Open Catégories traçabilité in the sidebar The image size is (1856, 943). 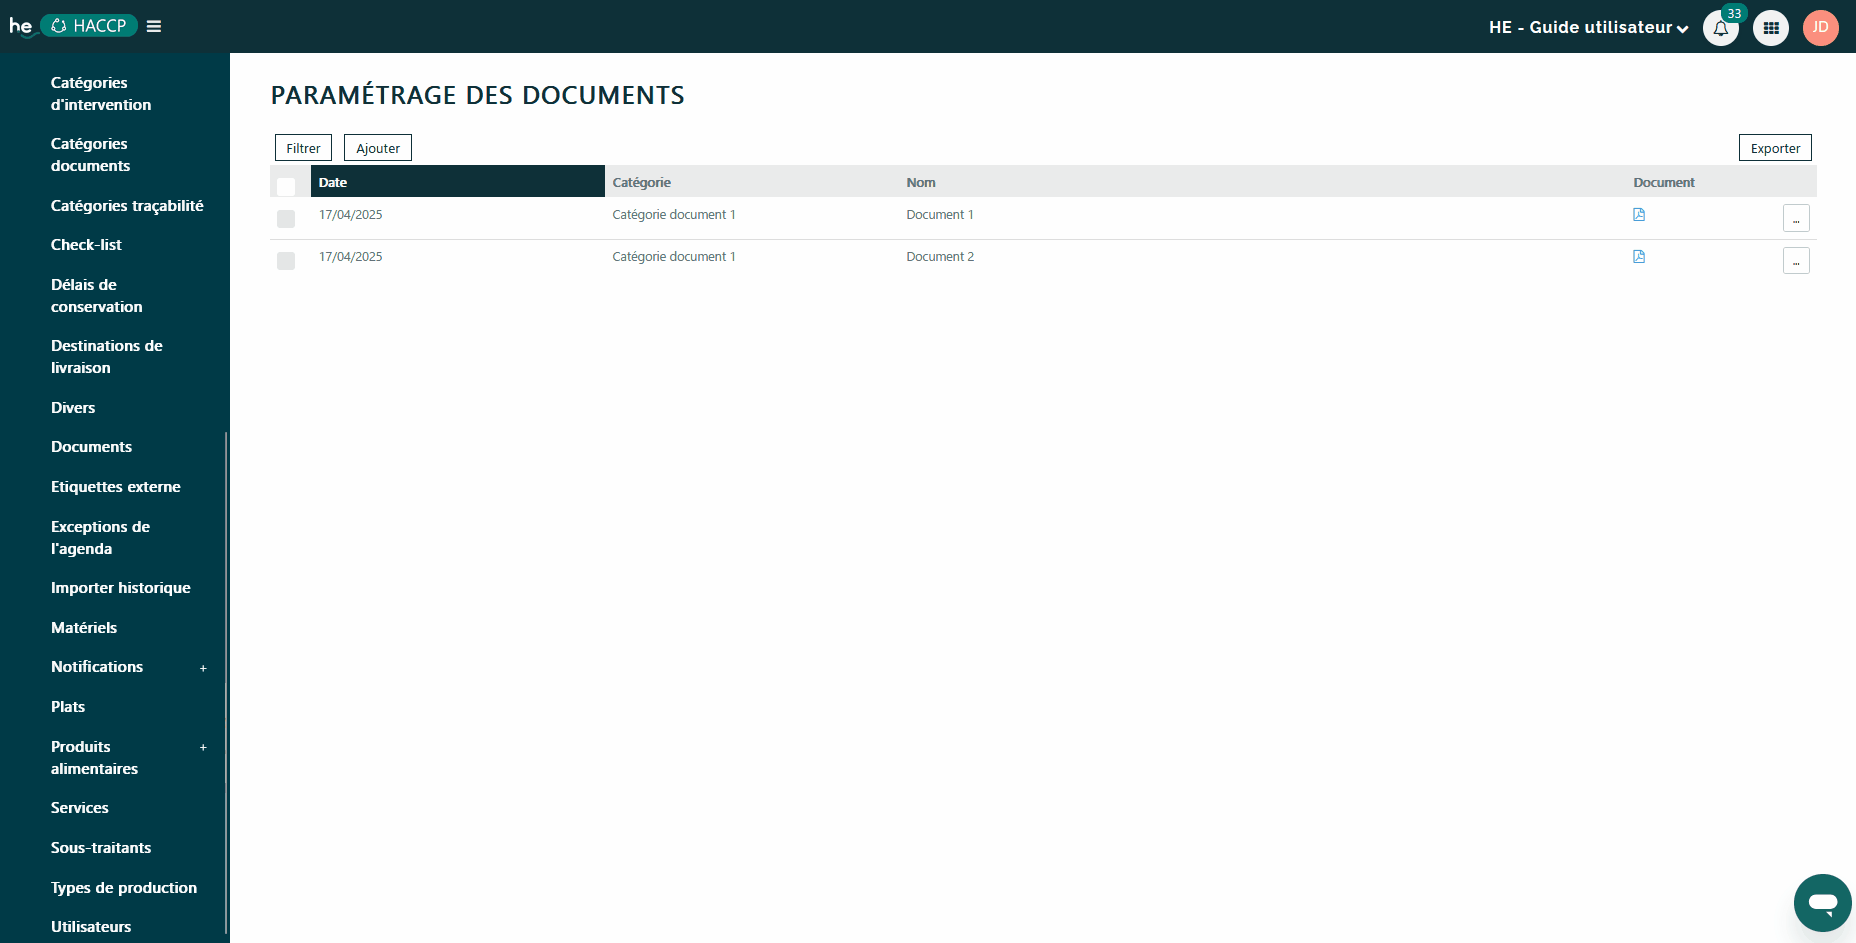coord(127,206)
